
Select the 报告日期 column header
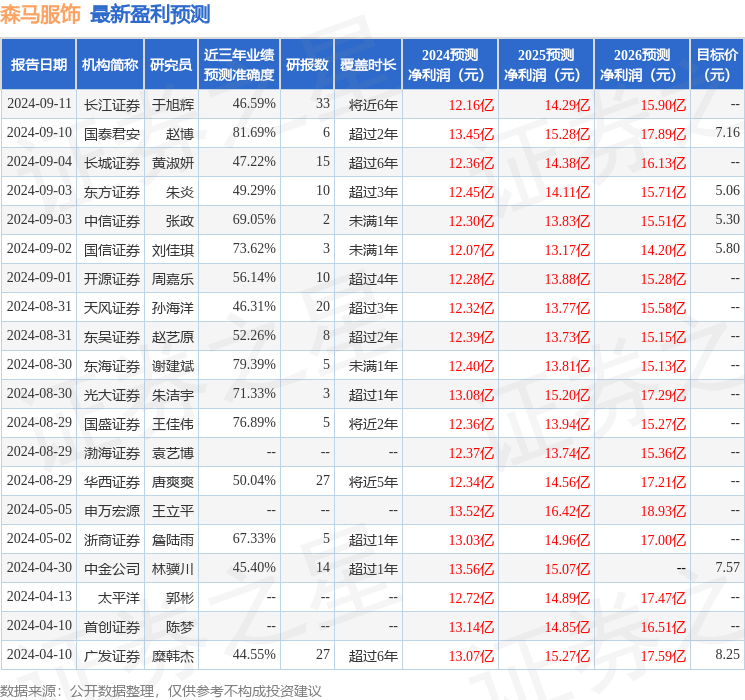[38, 65]
